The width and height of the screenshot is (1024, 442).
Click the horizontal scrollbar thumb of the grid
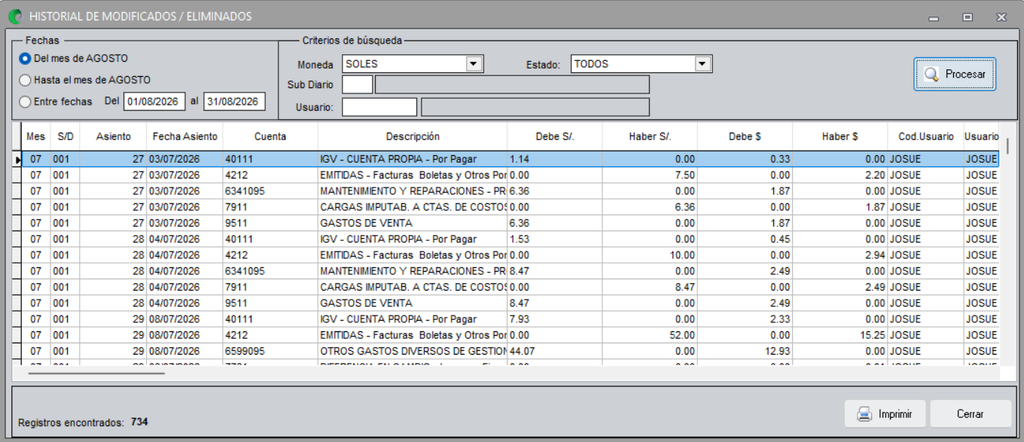click(x=97, y=374)
